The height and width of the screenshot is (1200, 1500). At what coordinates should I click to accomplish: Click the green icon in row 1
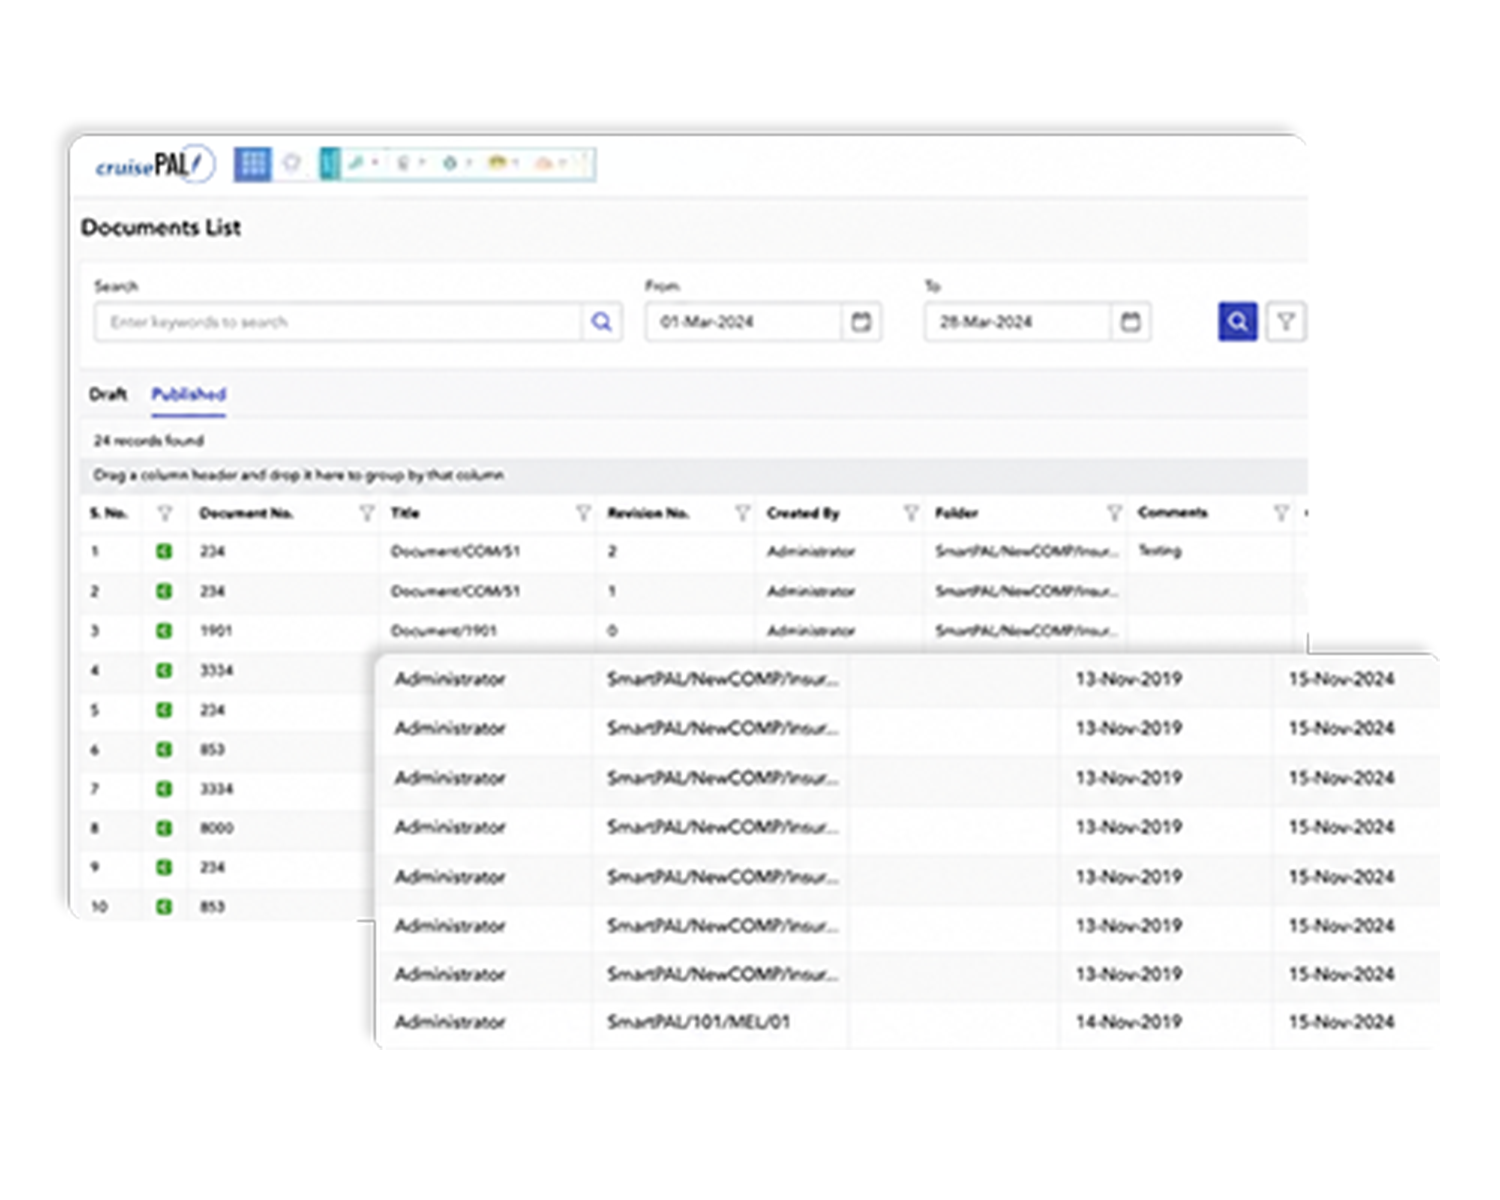click(164, 551)
